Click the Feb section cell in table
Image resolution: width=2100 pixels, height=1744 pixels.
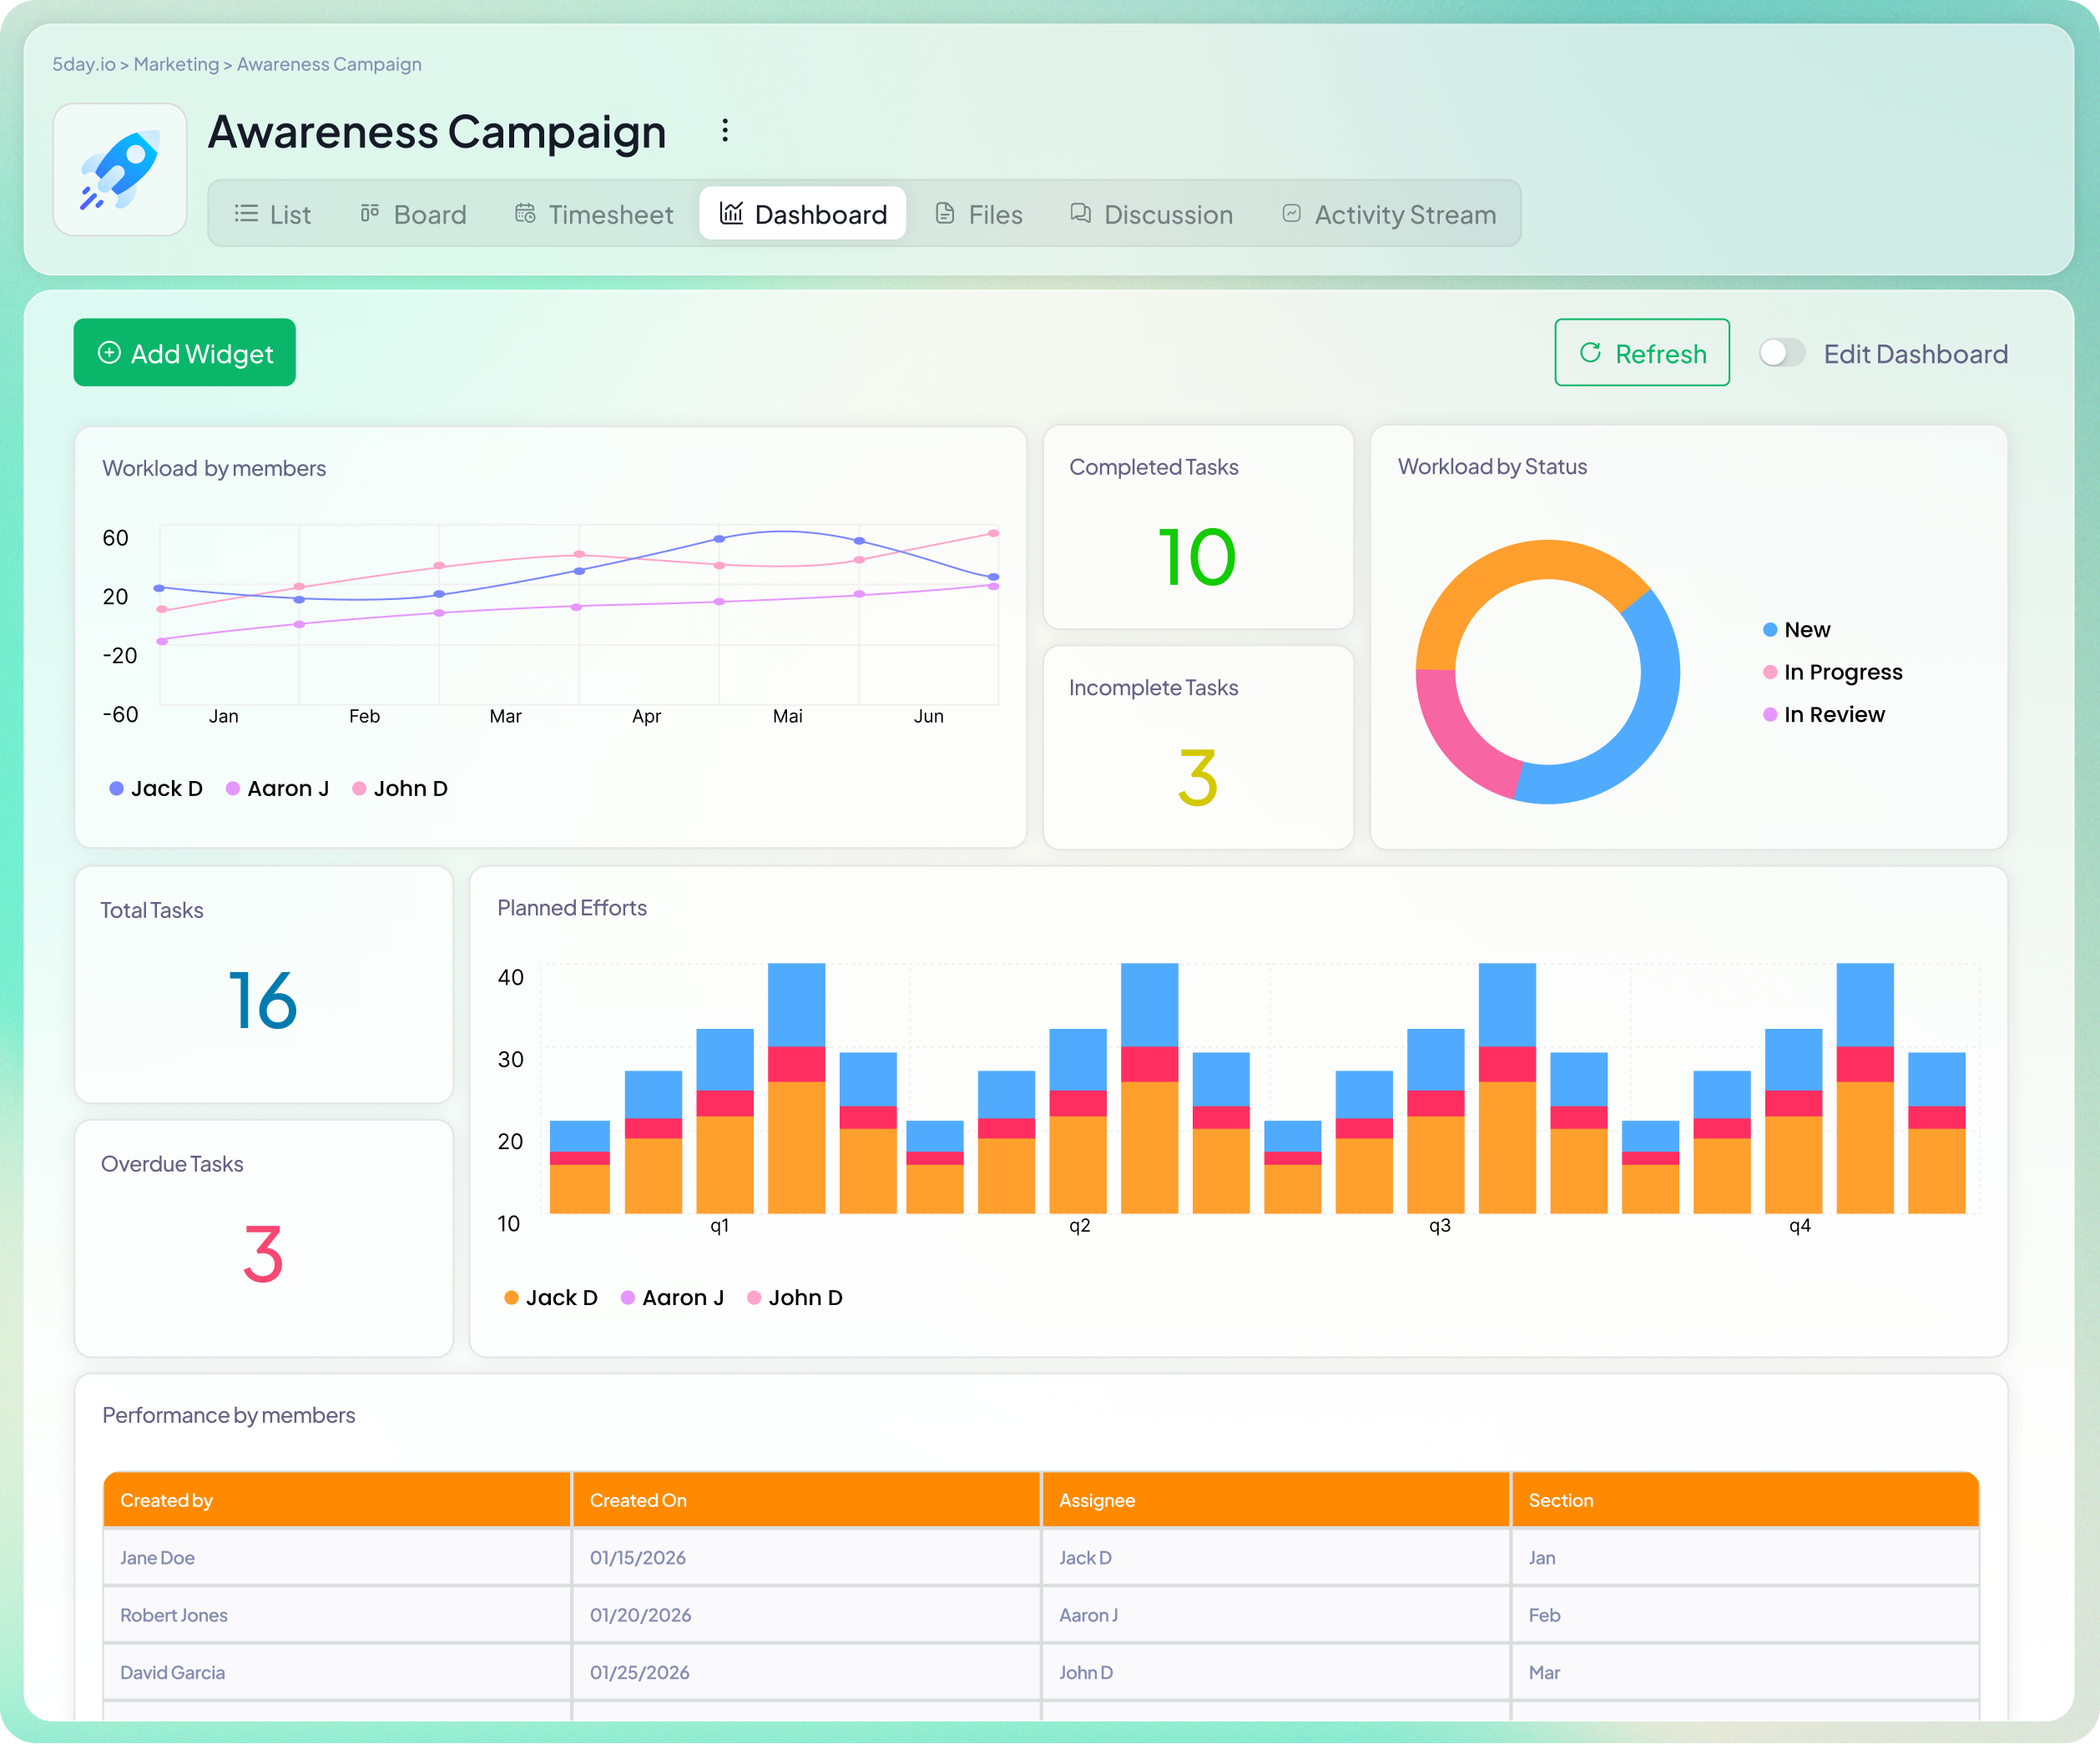[x=1746, y=1615]
